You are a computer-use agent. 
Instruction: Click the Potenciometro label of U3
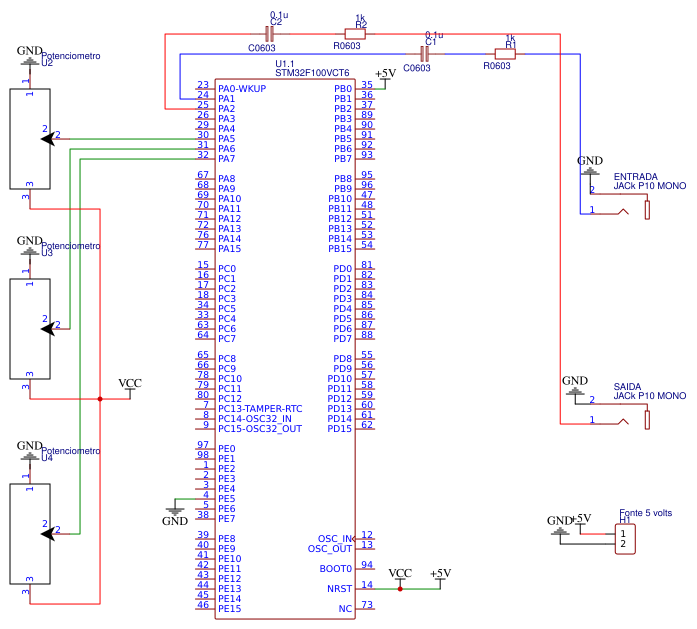tap(71, 246)
